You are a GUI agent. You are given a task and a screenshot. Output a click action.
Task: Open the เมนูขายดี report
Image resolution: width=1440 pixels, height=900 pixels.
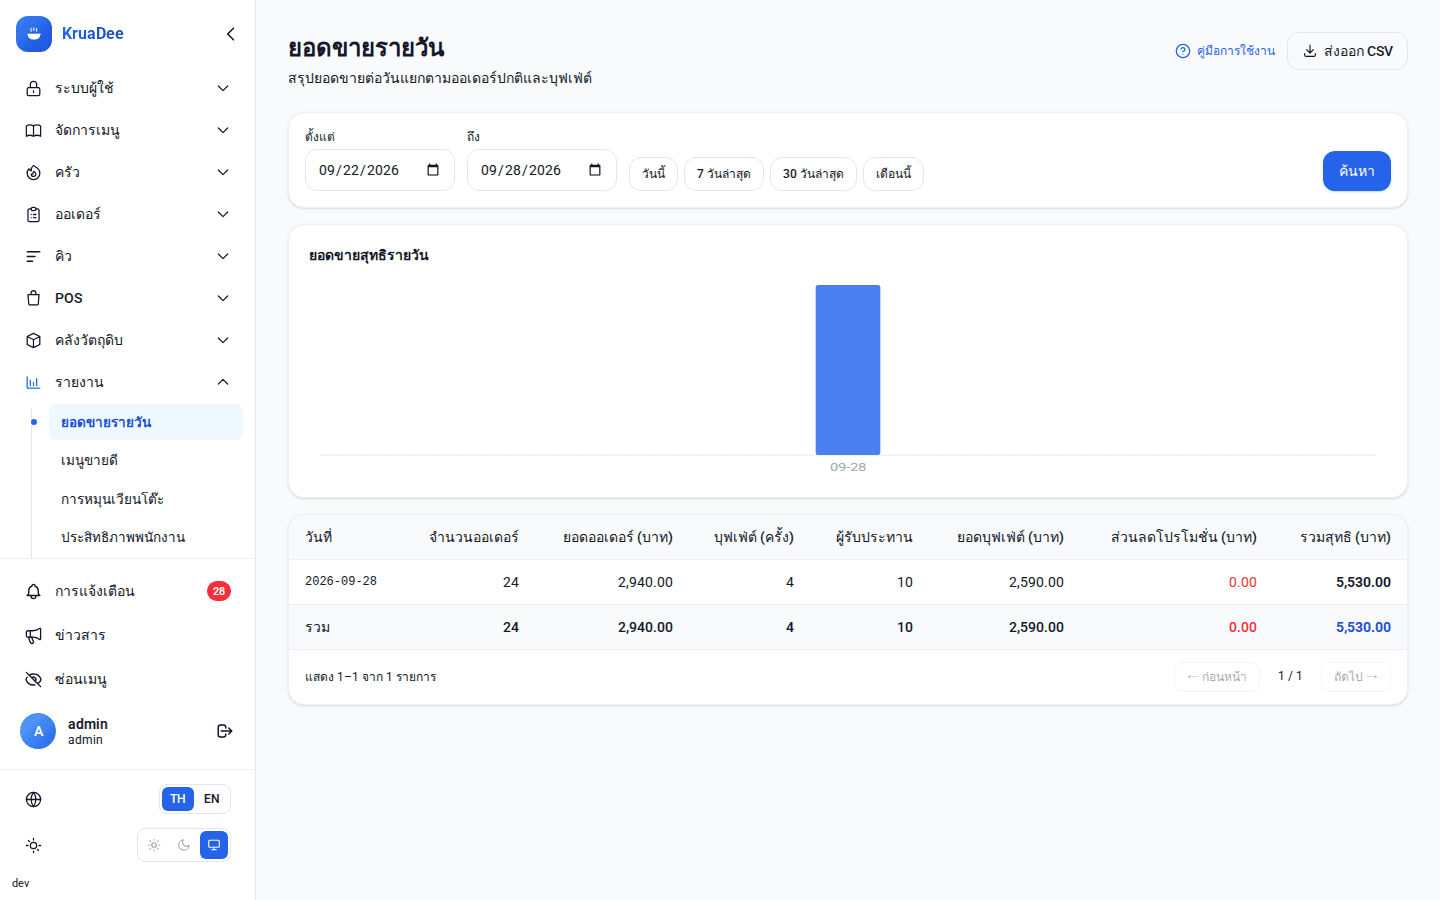click(x=146, y=460)
